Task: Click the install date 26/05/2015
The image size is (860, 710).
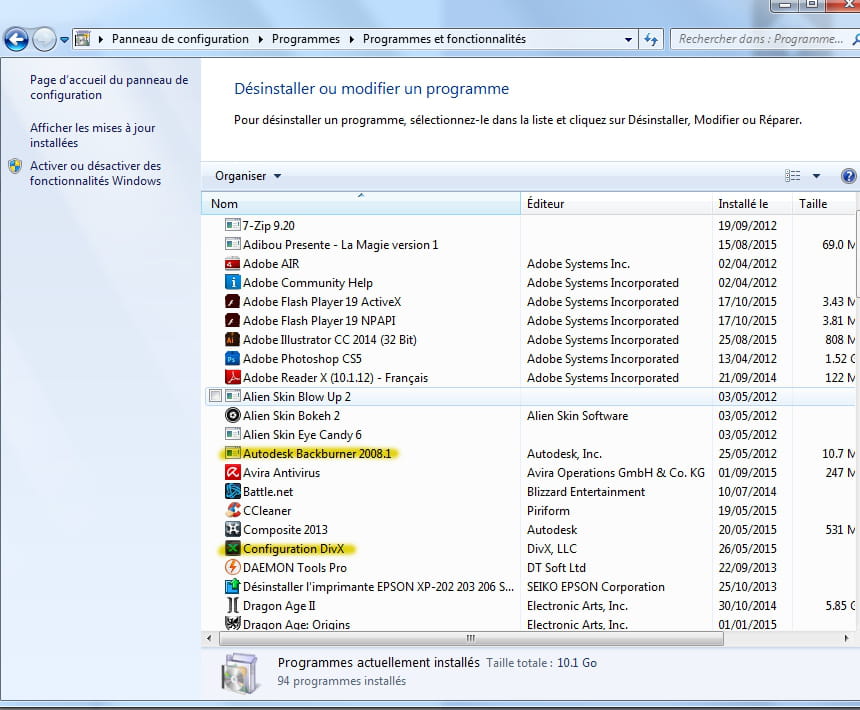Action: click(x=748, y=548)
